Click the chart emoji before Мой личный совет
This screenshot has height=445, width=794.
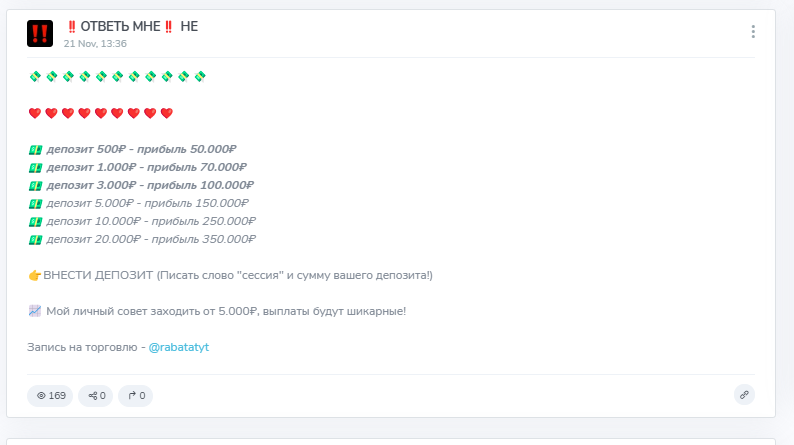point(35,311)
